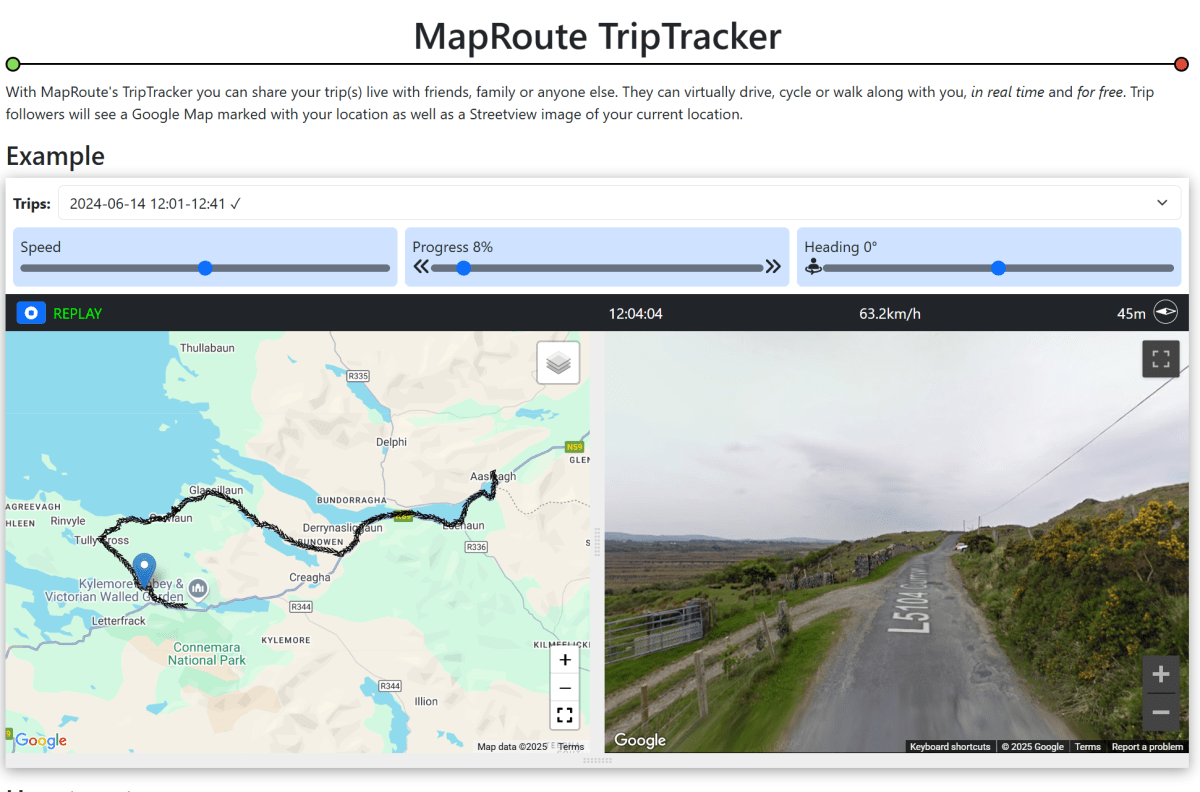The width and height of the screenshot is (1200, 792).
Task: Click the Delphi place label on map
Action: pyautogui.click(x=391, y=442)
